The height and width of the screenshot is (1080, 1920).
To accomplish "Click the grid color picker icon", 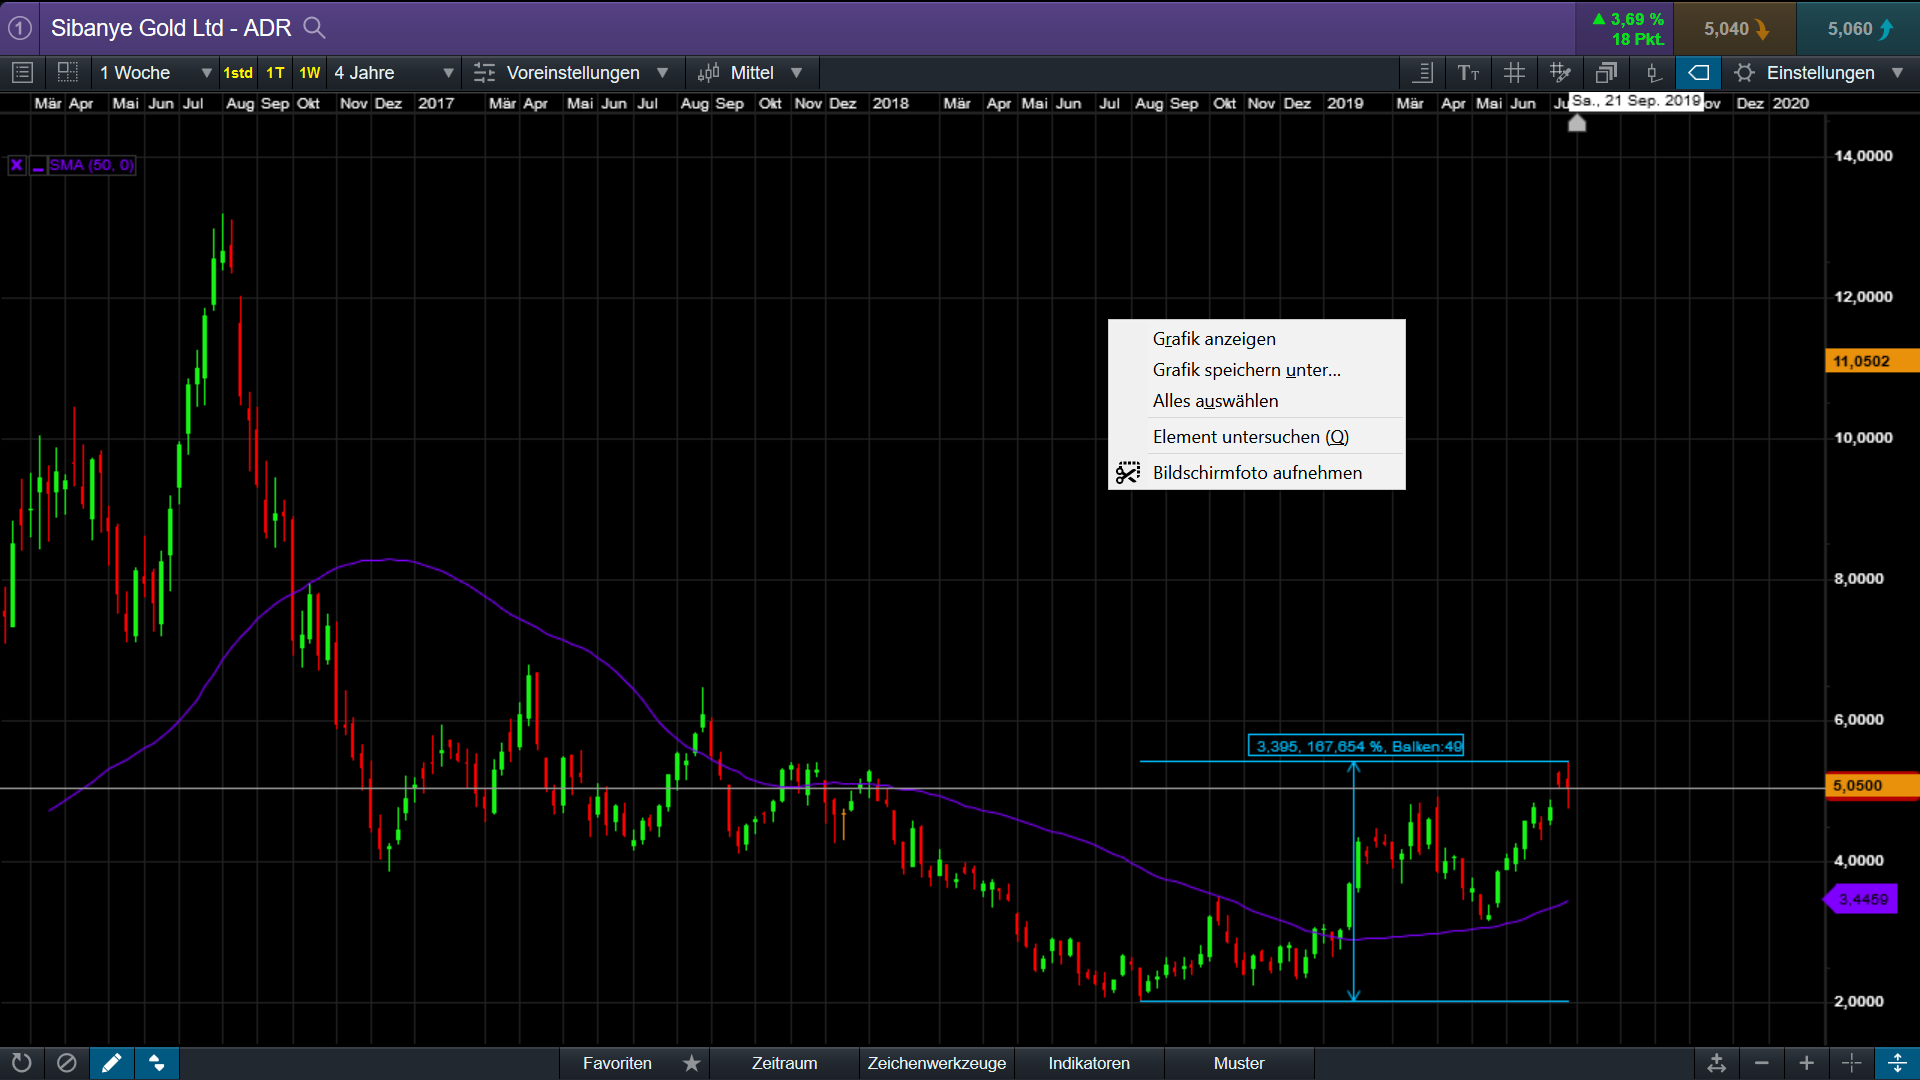I will click(x=1560, y=73).
